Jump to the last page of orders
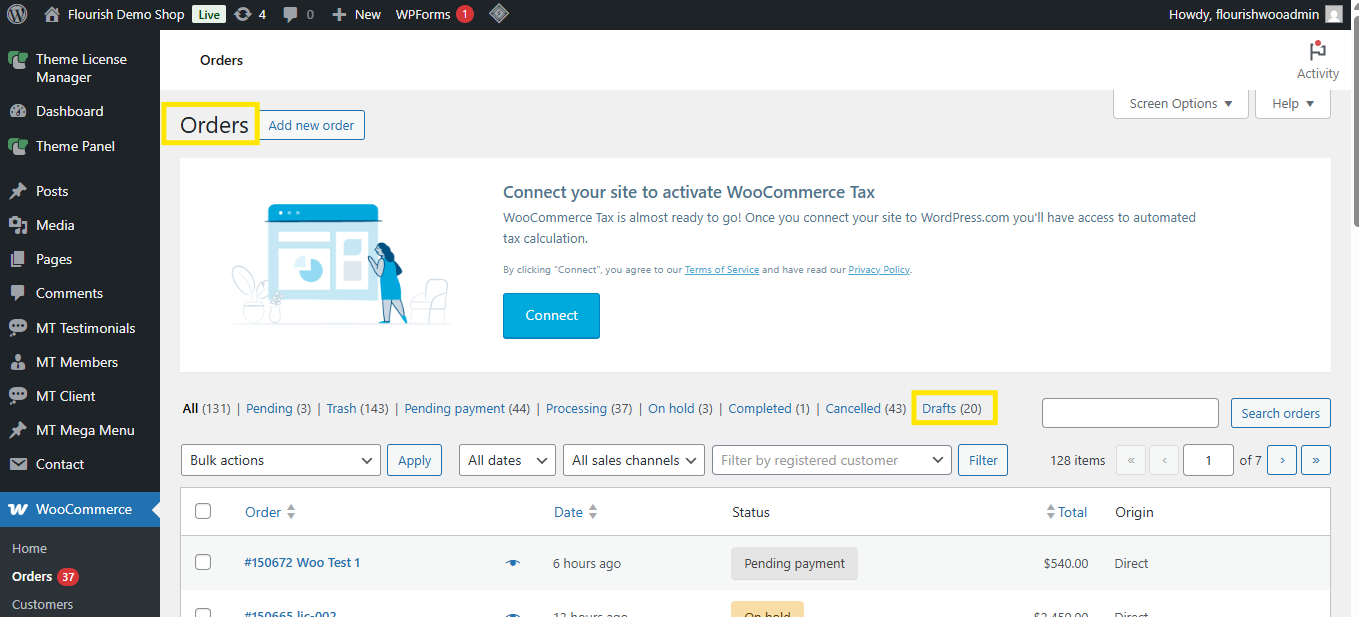The image size is (1359, 617). [x=1316, y=460]
